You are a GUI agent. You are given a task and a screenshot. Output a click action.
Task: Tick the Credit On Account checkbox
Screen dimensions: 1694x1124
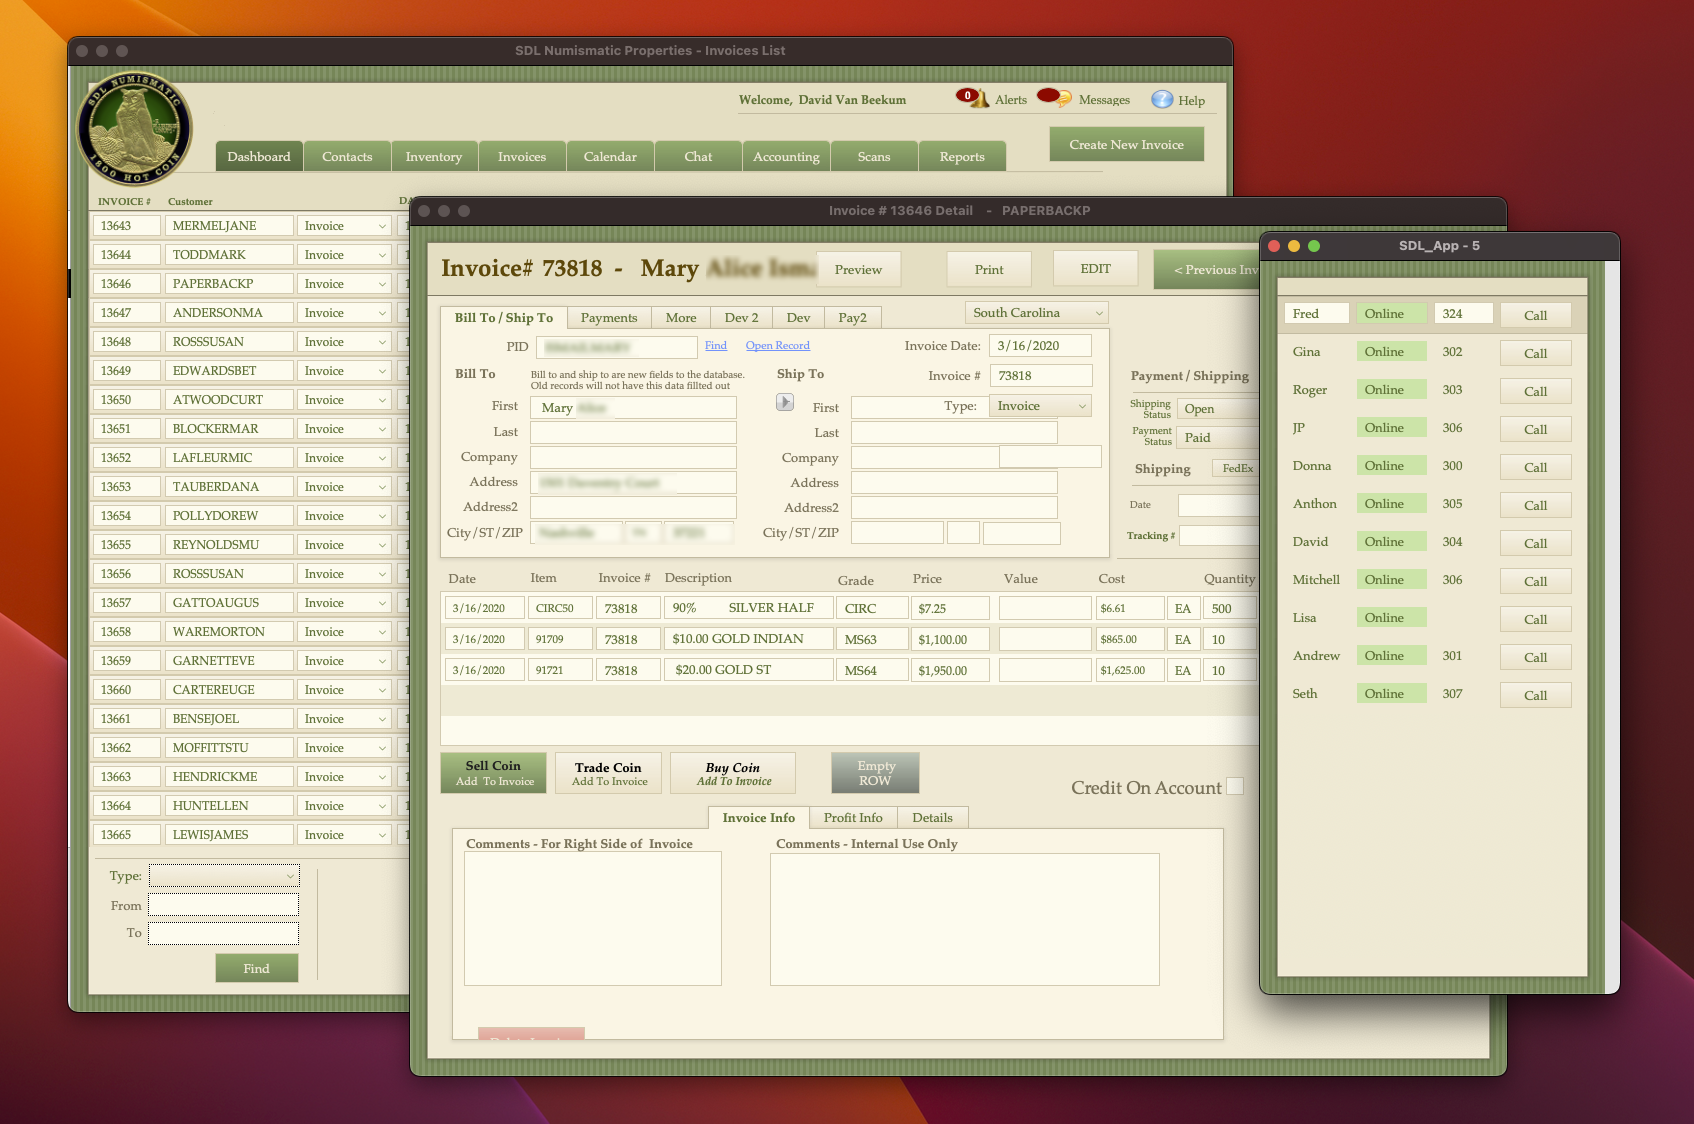pyautogui.click(x=1235, y=787)
